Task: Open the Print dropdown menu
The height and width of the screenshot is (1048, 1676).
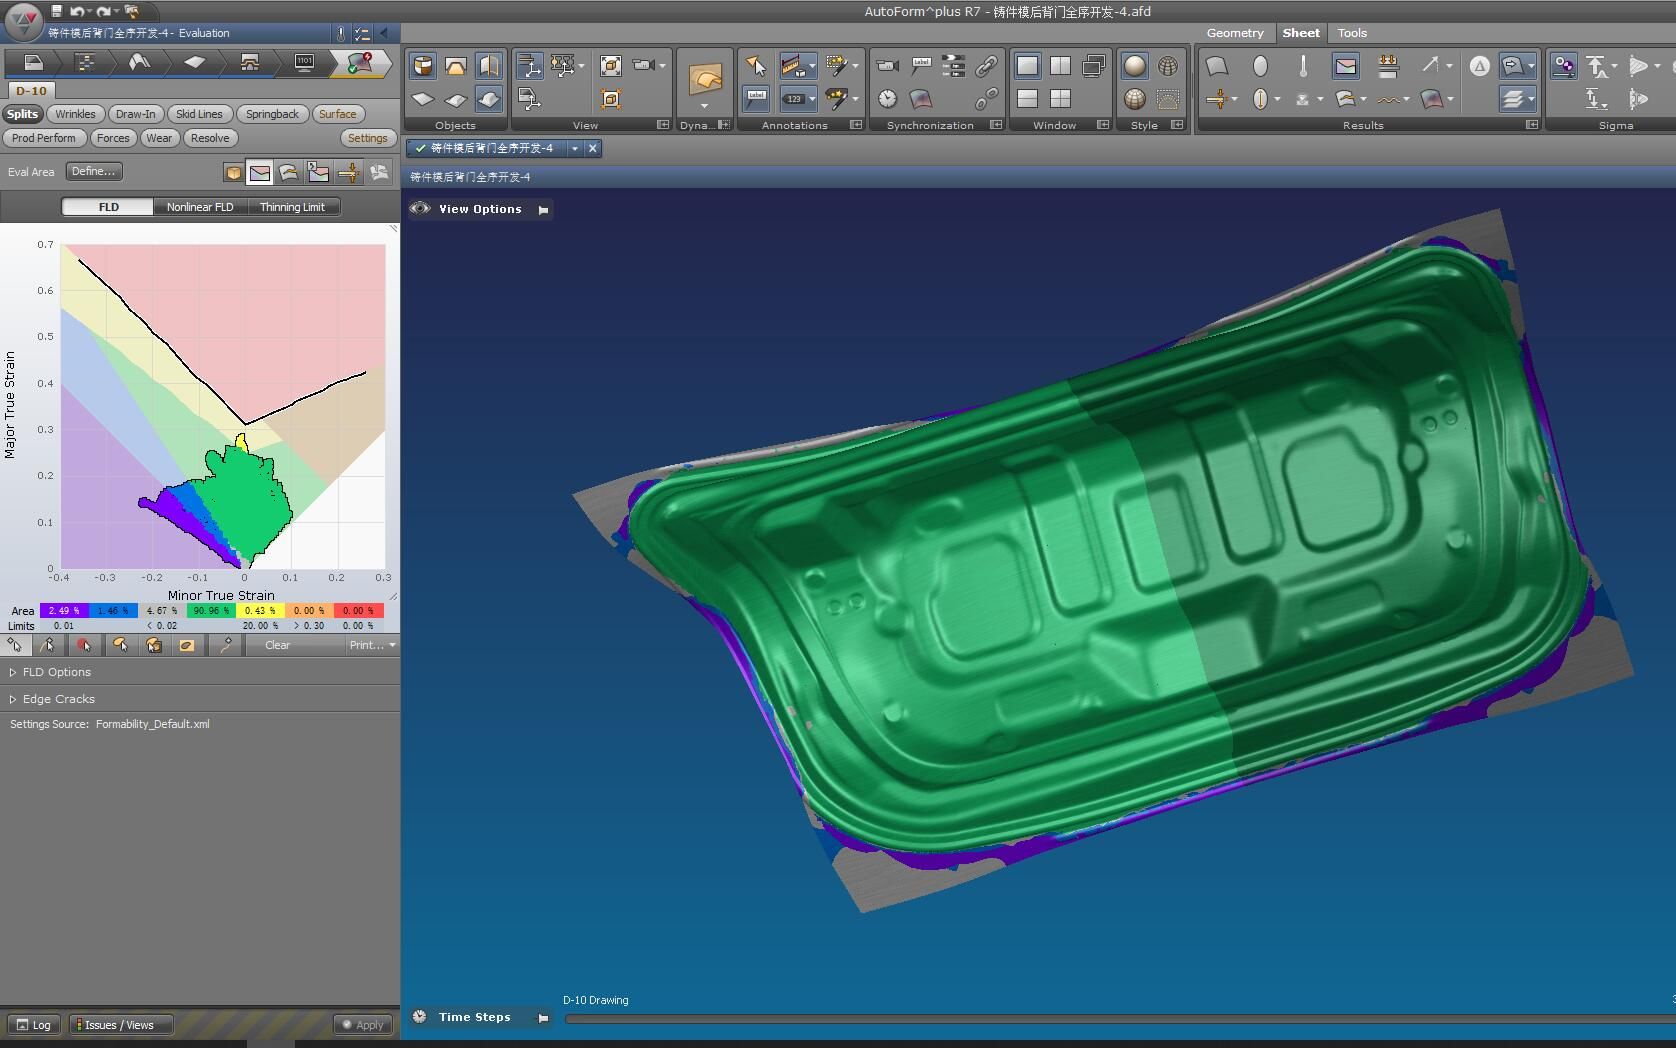Action: (x=371, y=645)
